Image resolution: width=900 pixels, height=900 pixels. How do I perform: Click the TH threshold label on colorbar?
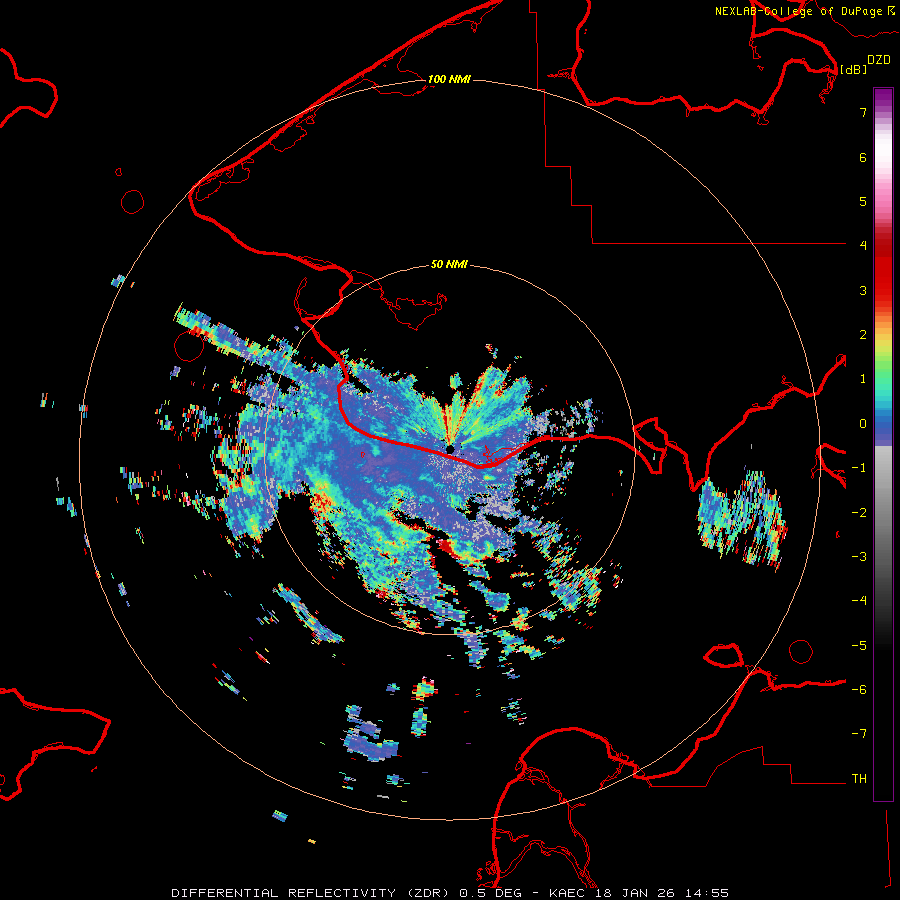(859, 778)
